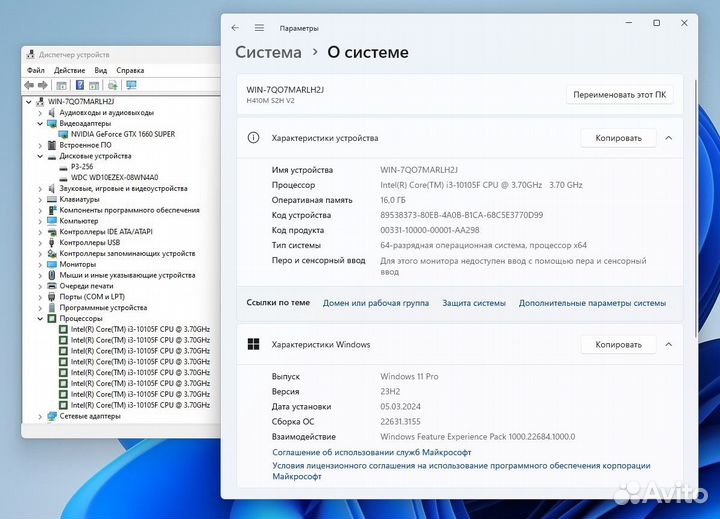Expand Аудиовходы и аудиовыходы category
Screen dimensions: 720x519
40,113
